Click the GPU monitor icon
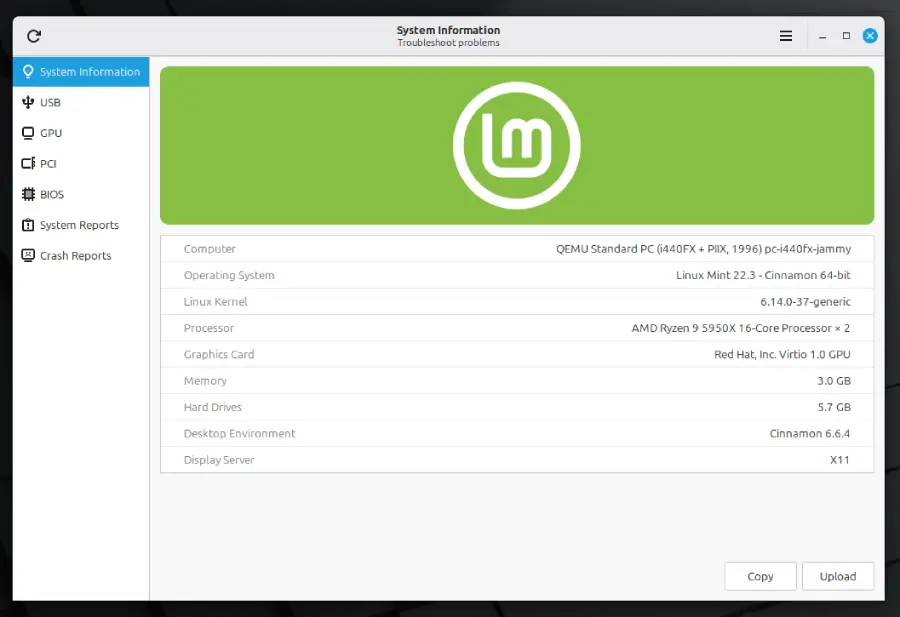This screenshot has width=900, height=617. point(28,133)
